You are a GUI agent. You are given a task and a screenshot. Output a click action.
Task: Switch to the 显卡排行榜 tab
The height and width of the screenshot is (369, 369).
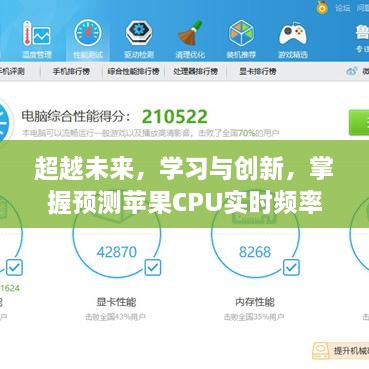(x=258, y=71)
